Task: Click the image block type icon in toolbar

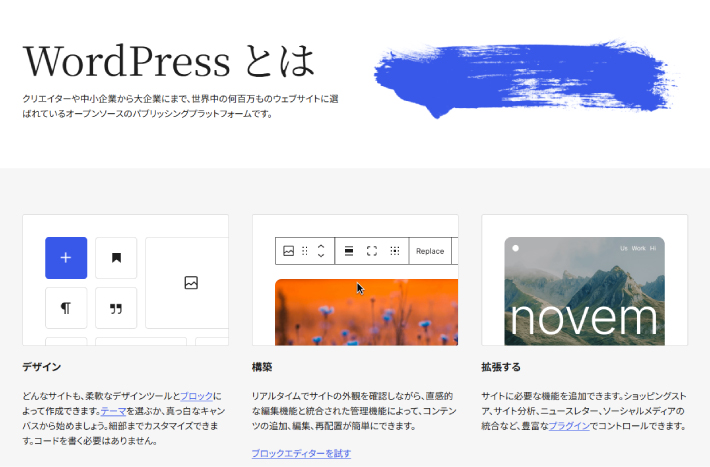Action: [288, 251]
